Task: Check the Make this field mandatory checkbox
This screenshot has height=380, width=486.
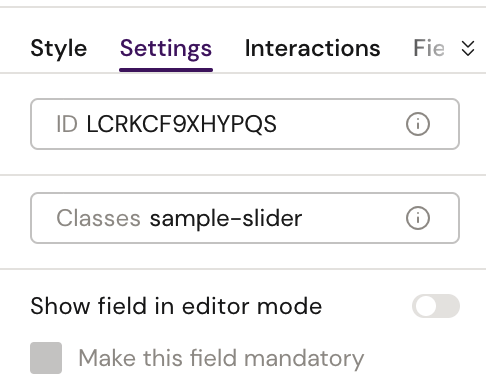Action: coord(46,358)
